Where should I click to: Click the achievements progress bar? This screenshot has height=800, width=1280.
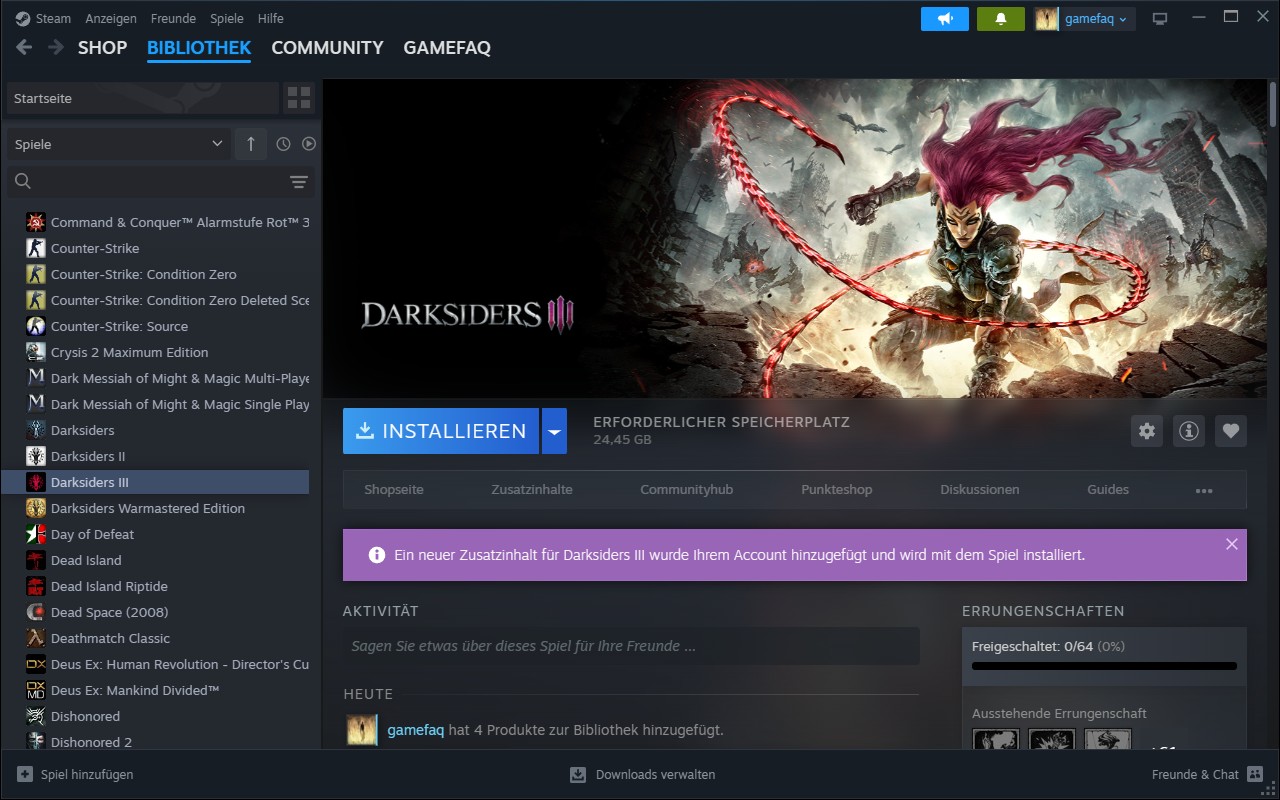(x=1104, y=666)
